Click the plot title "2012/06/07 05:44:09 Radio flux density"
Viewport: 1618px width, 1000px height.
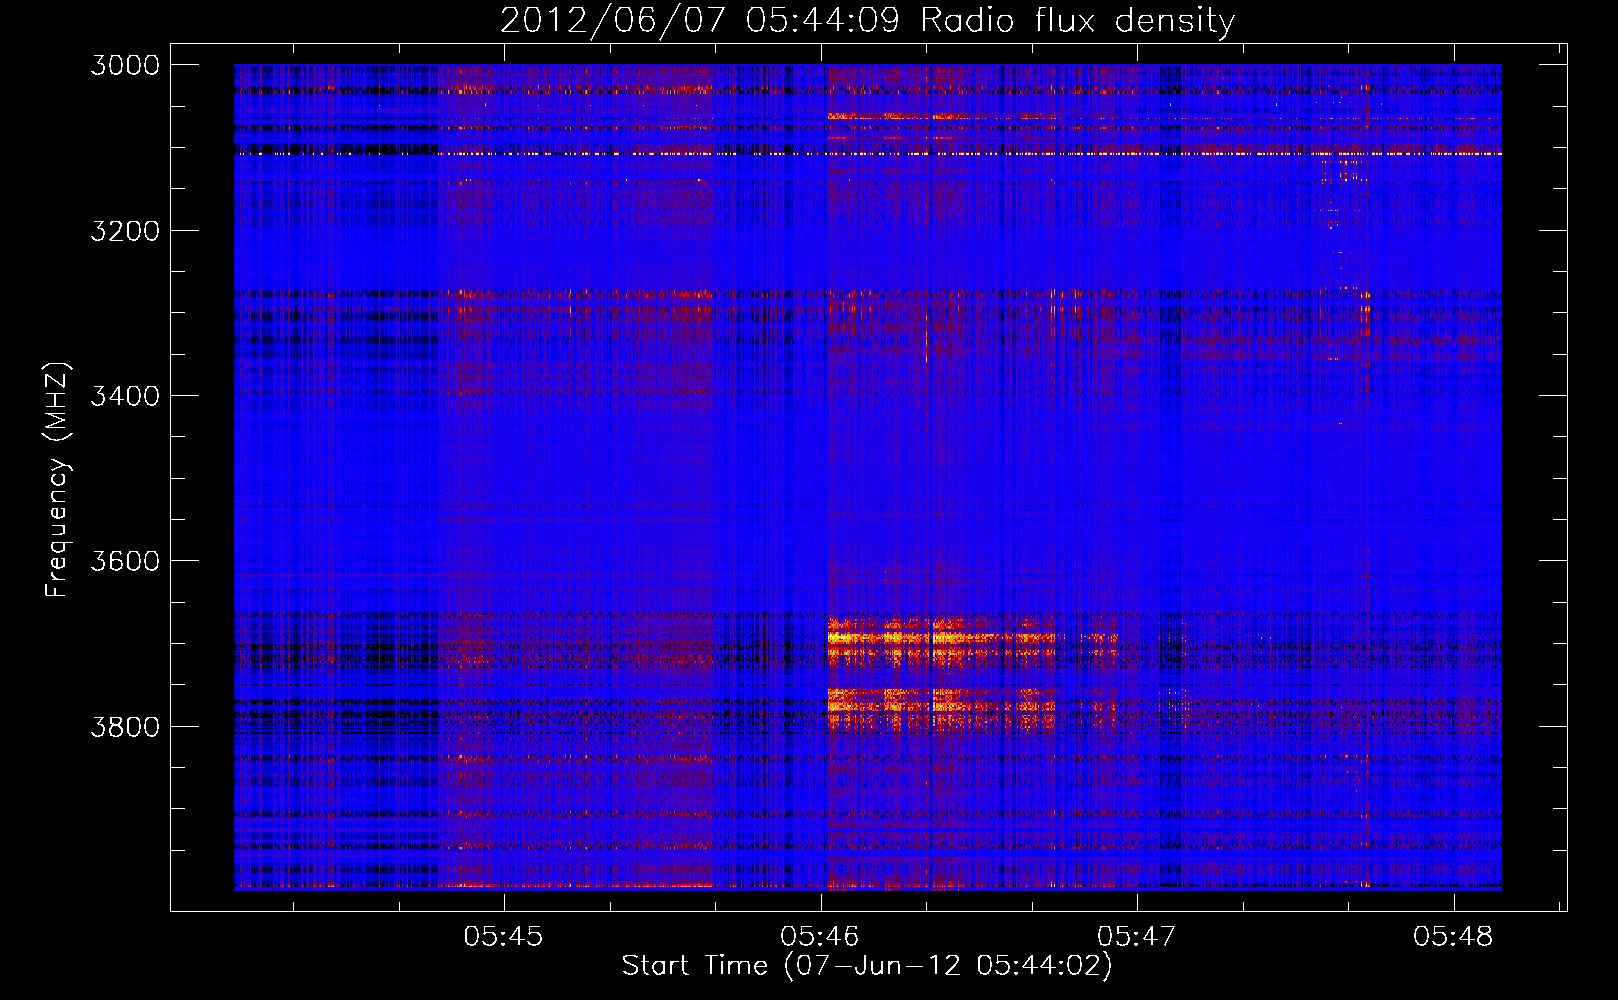pyautogui.click(x=867, y=21)
